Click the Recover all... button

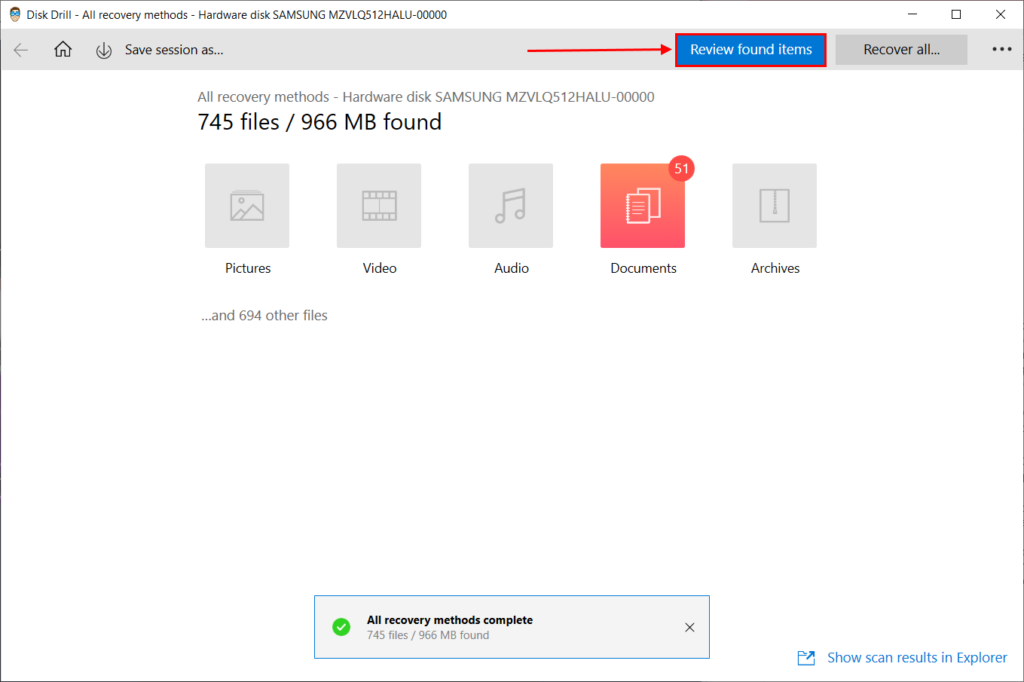[901, 50]
